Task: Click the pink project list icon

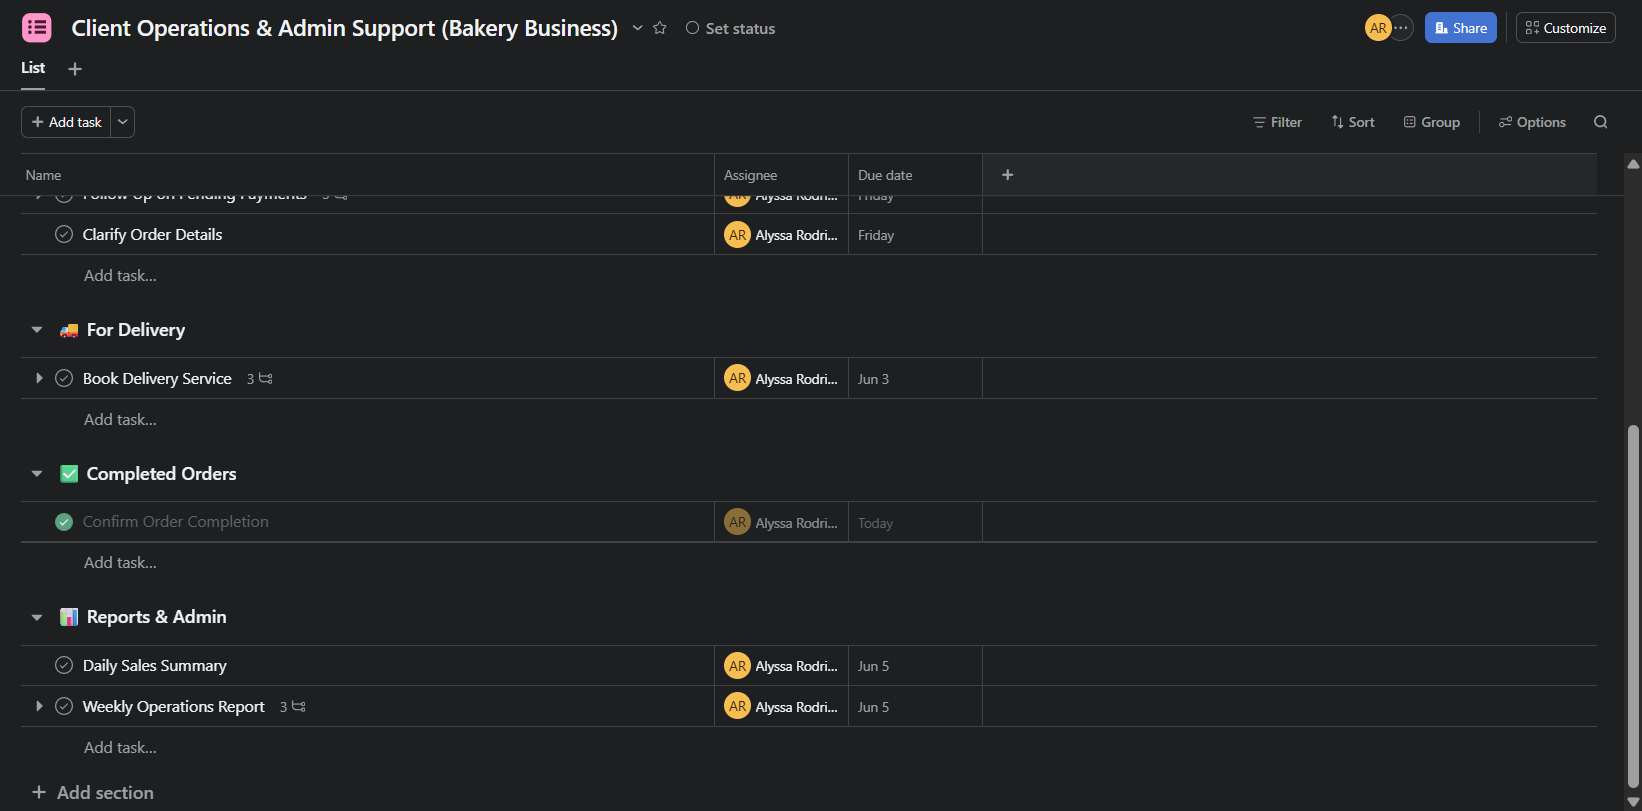Action: pos(37,28)
